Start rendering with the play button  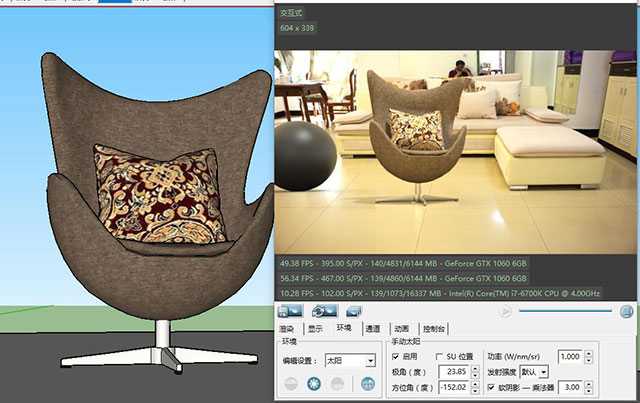(505, 312)
